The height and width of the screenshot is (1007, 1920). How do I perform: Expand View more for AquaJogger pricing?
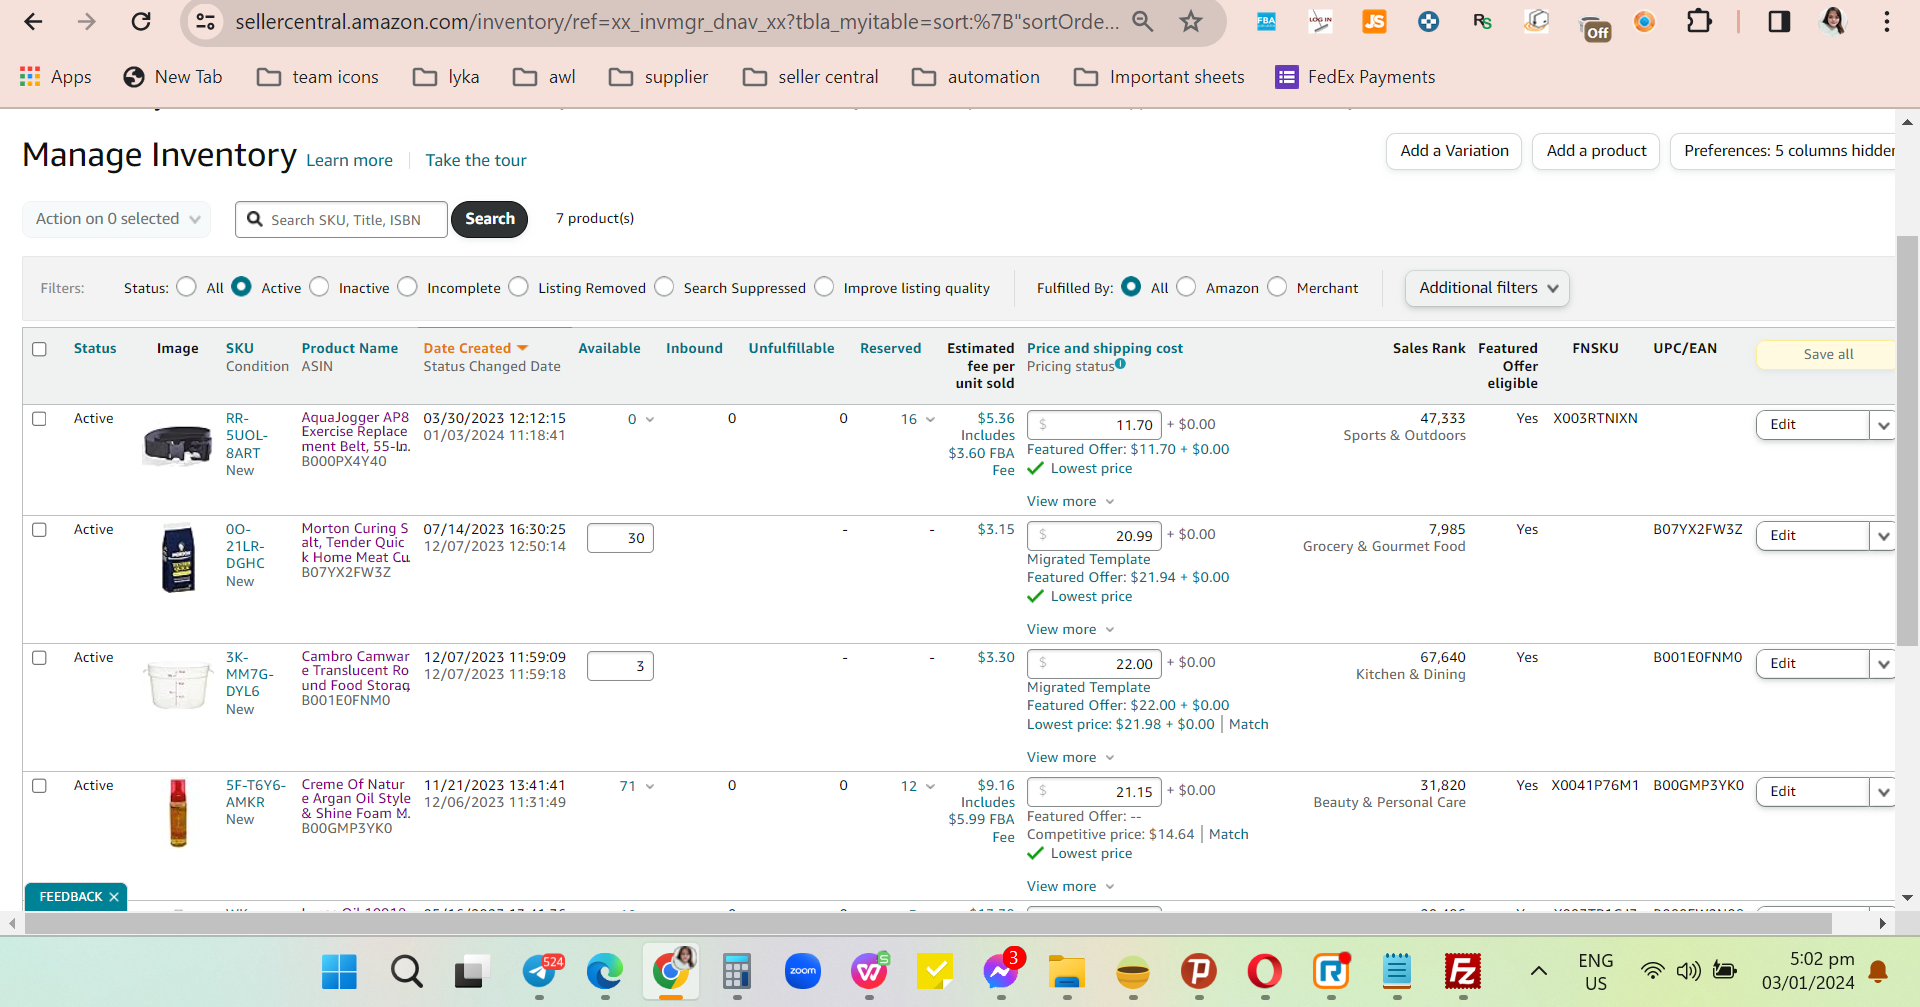point(1070,501)
